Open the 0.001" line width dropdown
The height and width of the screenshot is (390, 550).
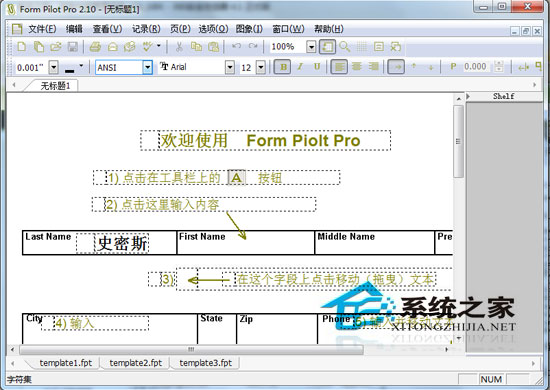pos(53,67)
